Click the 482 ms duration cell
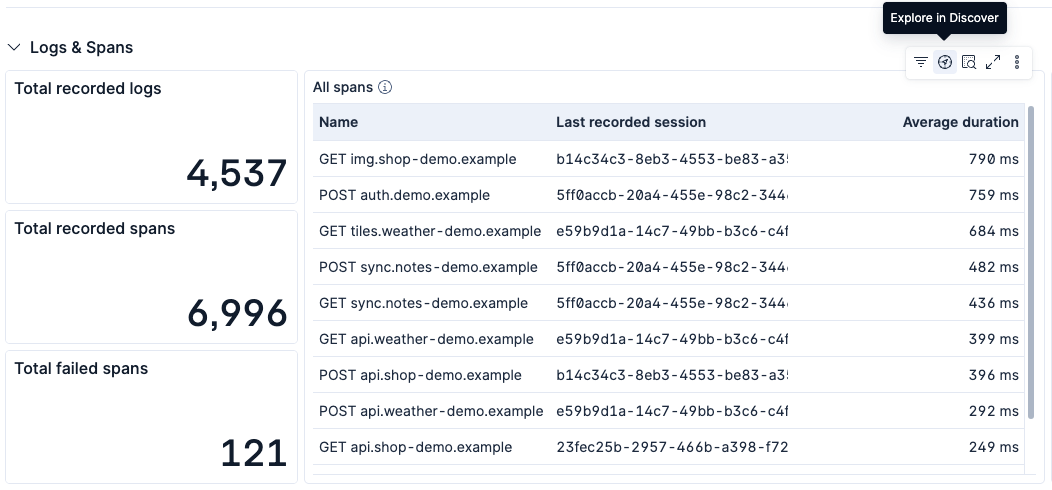Screen dimensions: 1052x490 point(994,267)
